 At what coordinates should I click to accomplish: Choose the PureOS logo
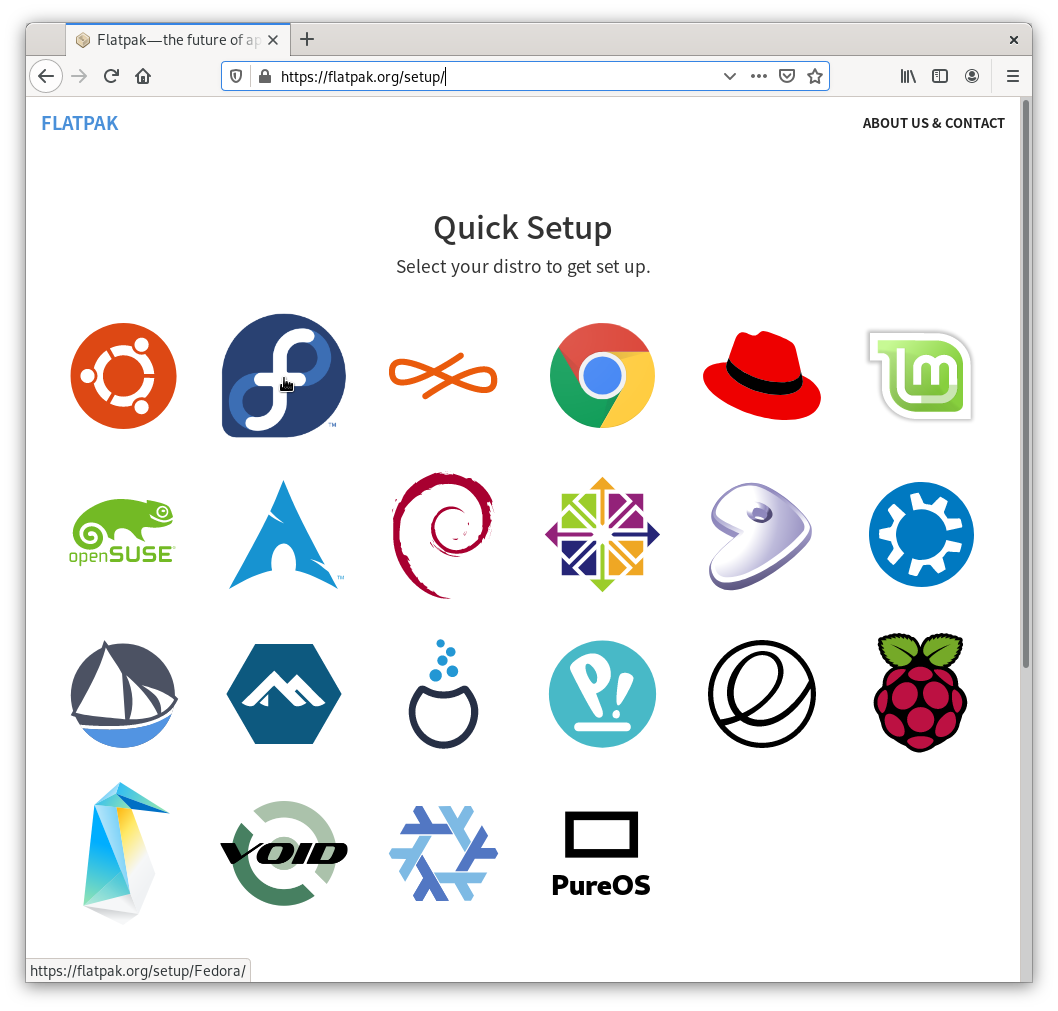click(x=601, y=854)
